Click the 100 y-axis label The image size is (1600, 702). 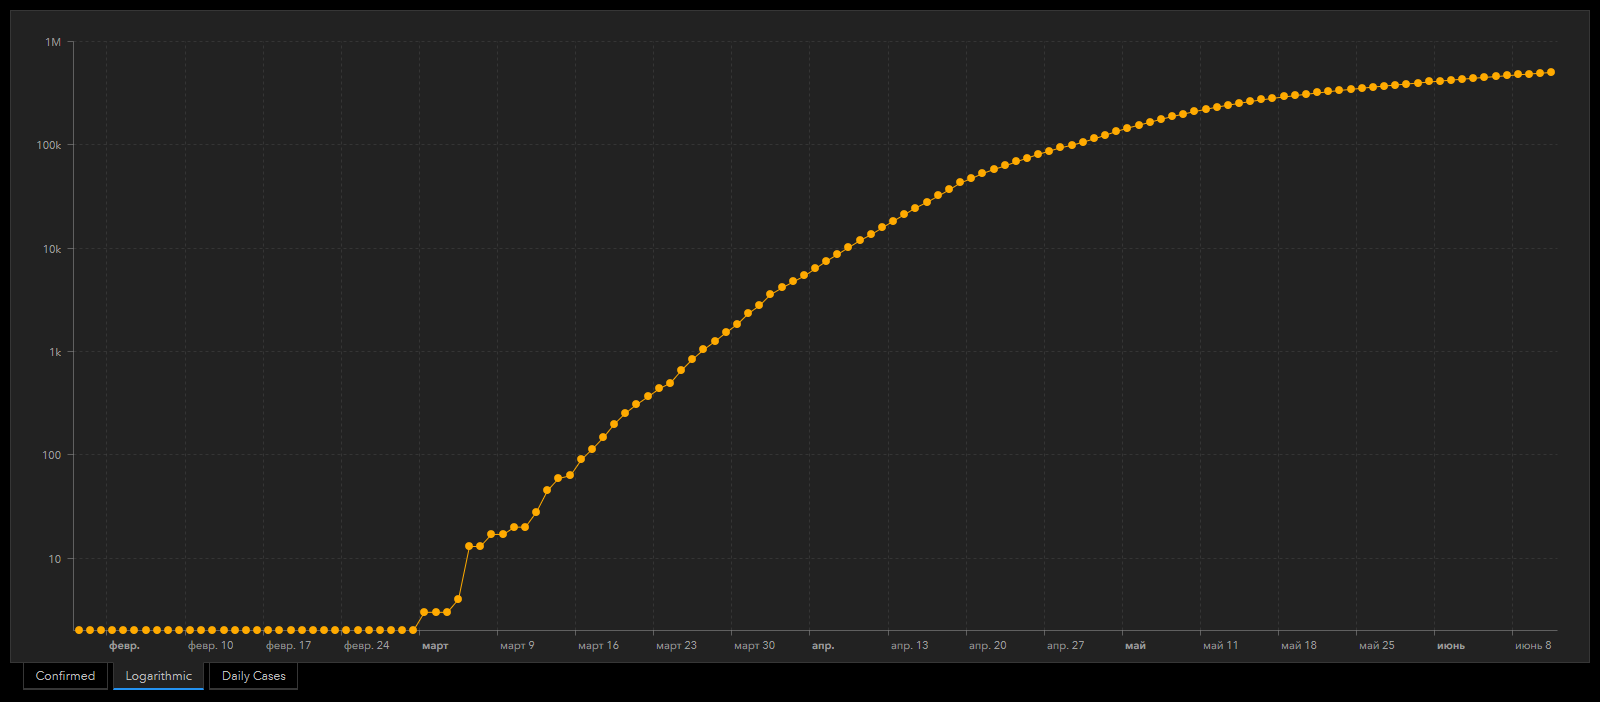pyautogui.click(x=52, y=455)
